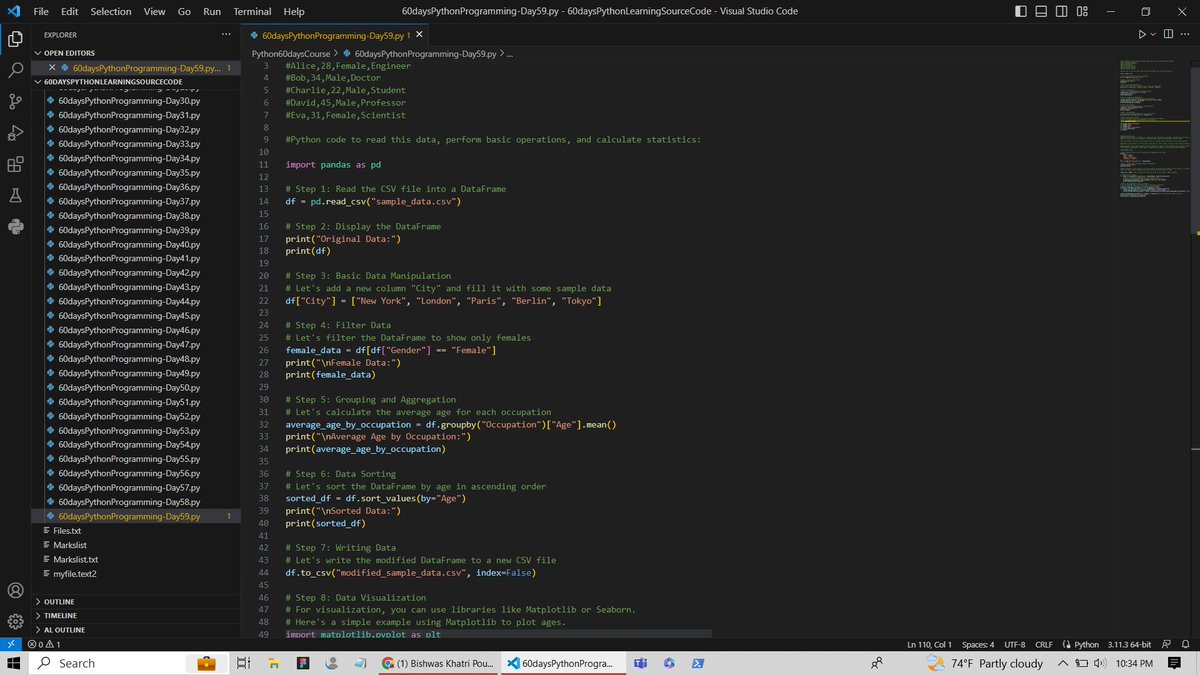1200x675 pixels.
Task: Click the editor minimap code overview
Action: 1155,127
